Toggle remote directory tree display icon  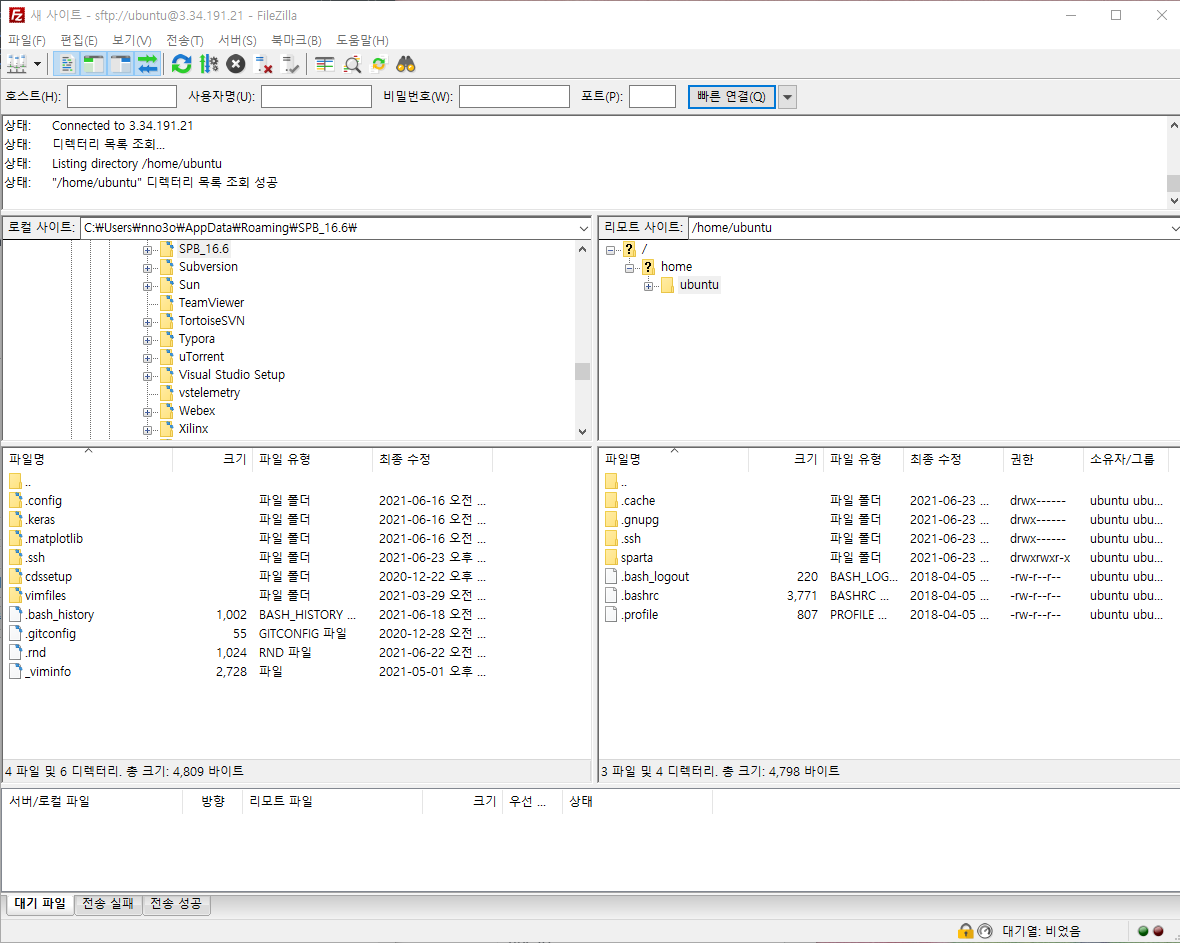click(x=121, y=64)
